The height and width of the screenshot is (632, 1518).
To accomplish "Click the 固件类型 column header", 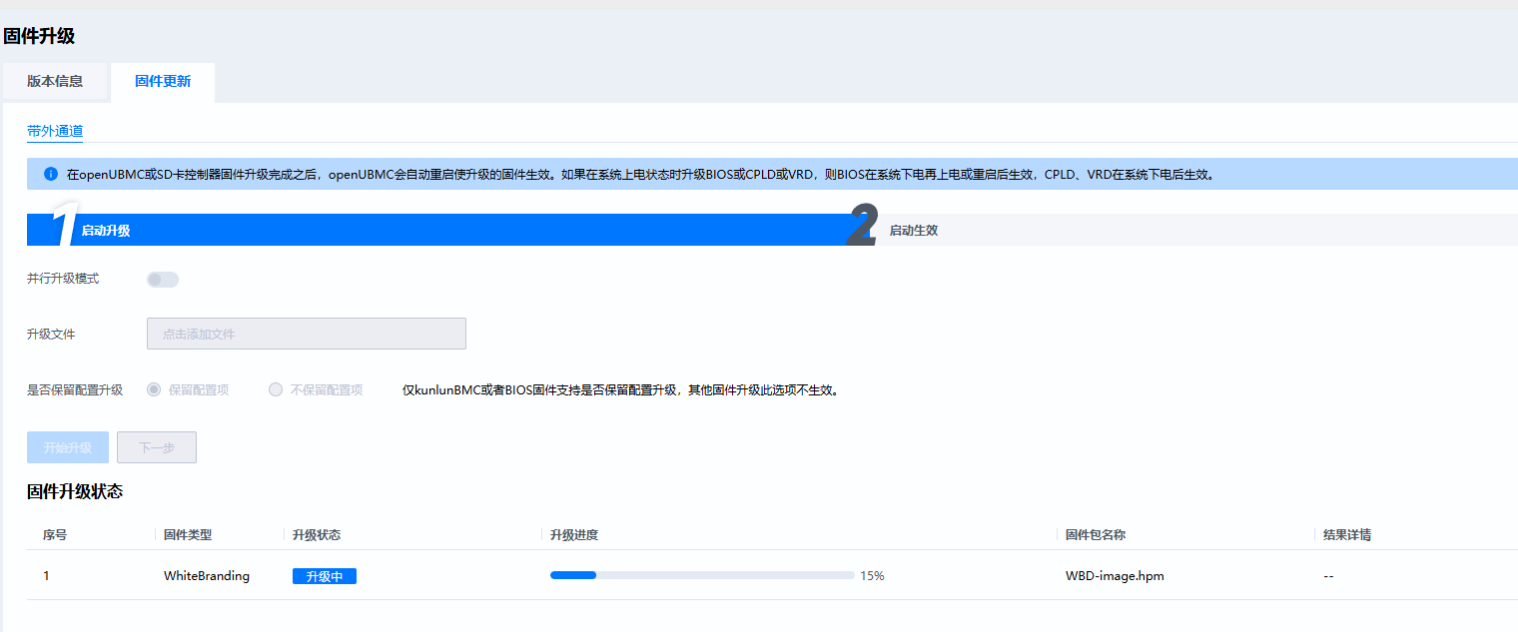I will click(x=188, y=535).
